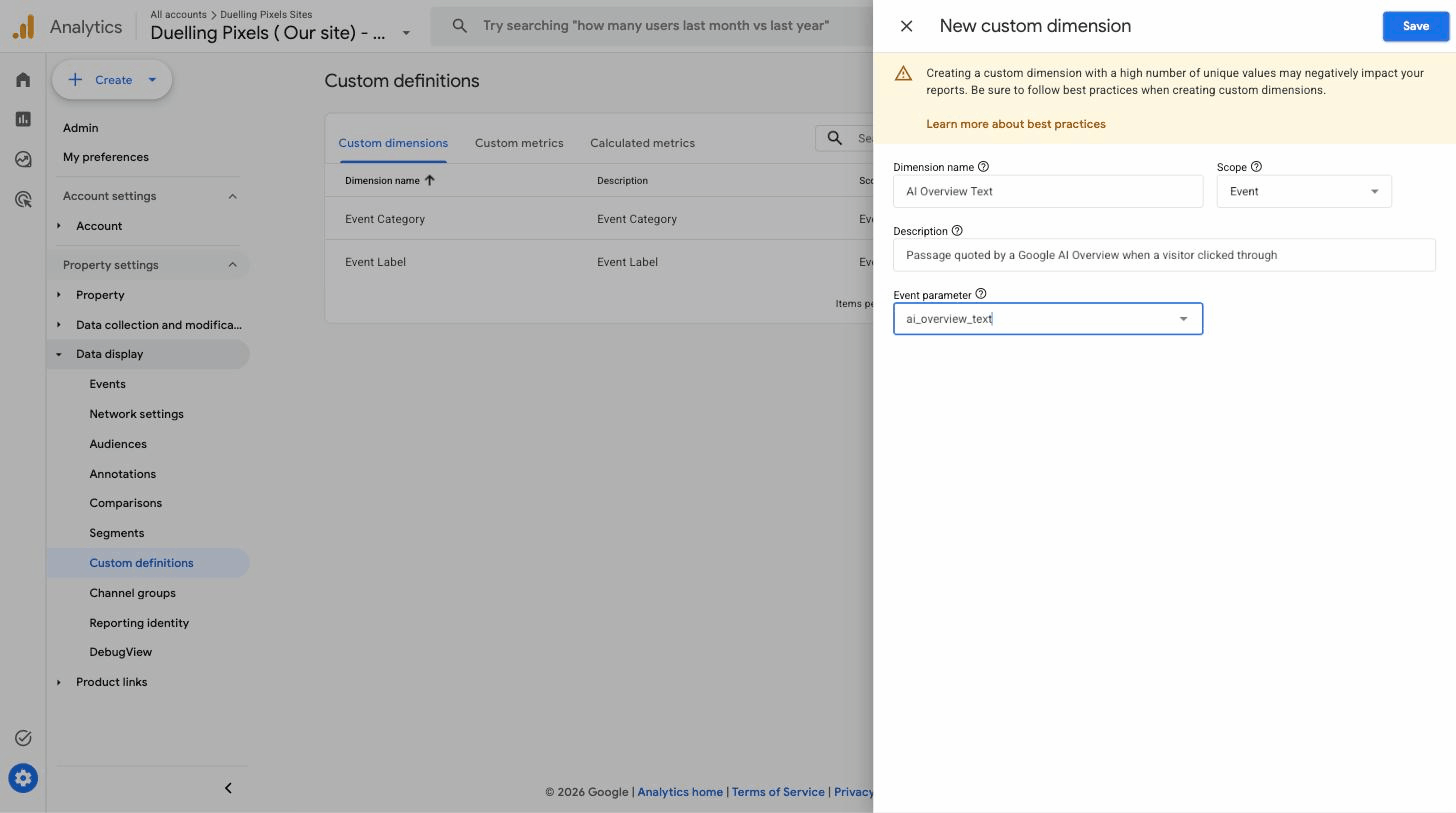Open Audiences in sidebar
The width and height of the screenshot is (1456, 813).
[x=118, y=444]
